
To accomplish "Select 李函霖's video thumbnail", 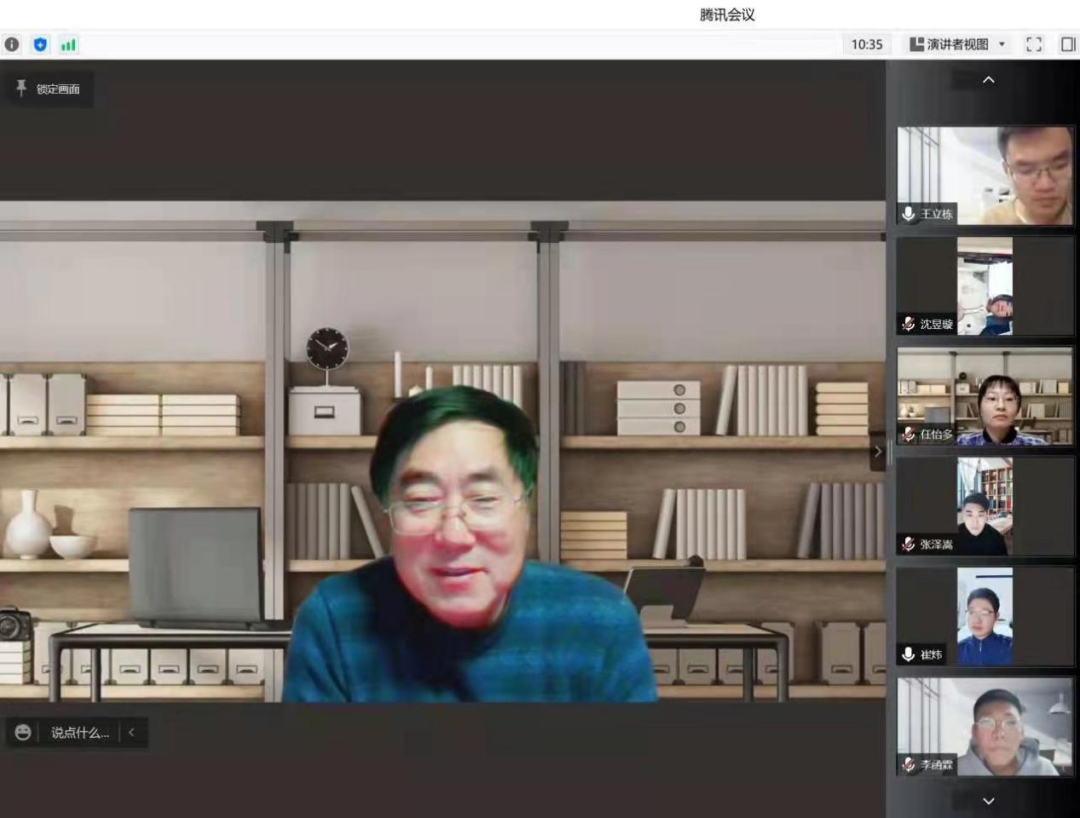I will 985,726.
